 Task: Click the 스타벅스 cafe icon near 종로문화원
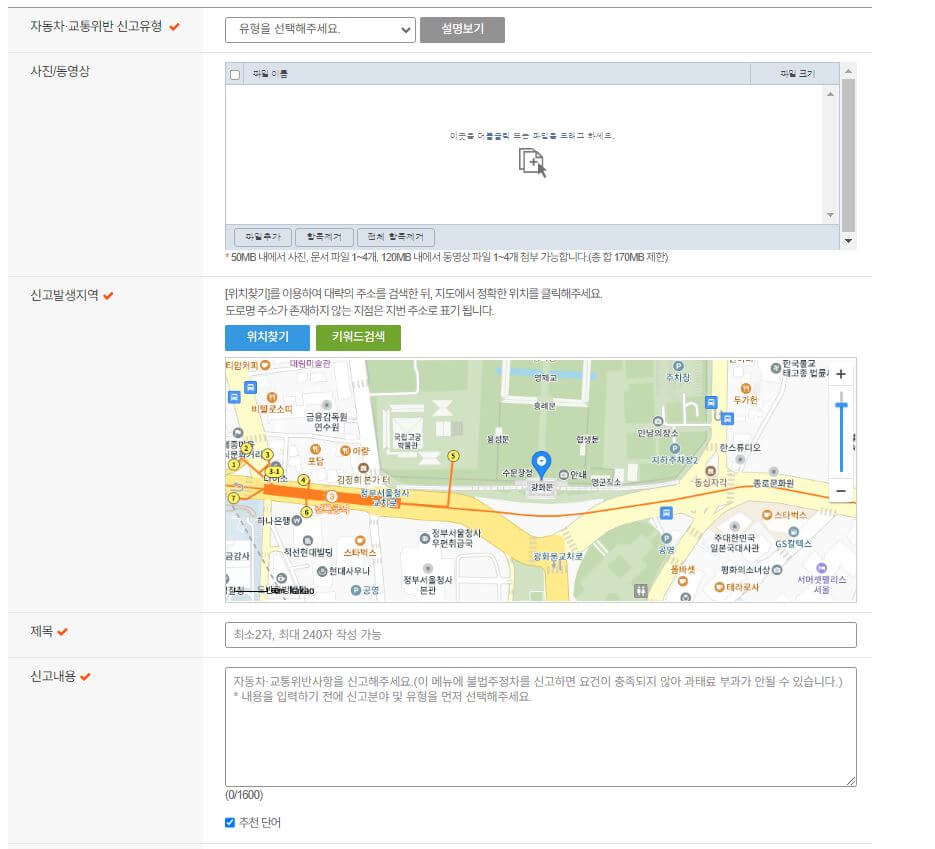tap(767, 515)
